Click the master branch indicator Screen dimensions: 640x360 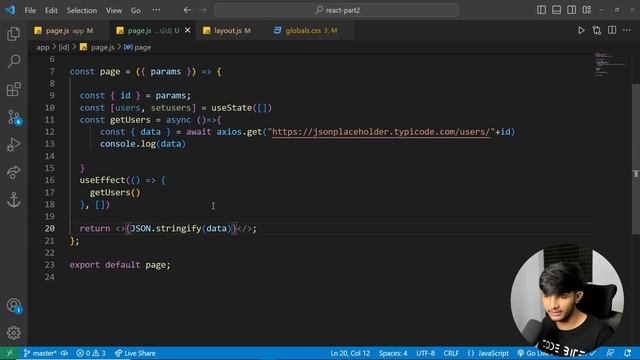coord(40,353)
